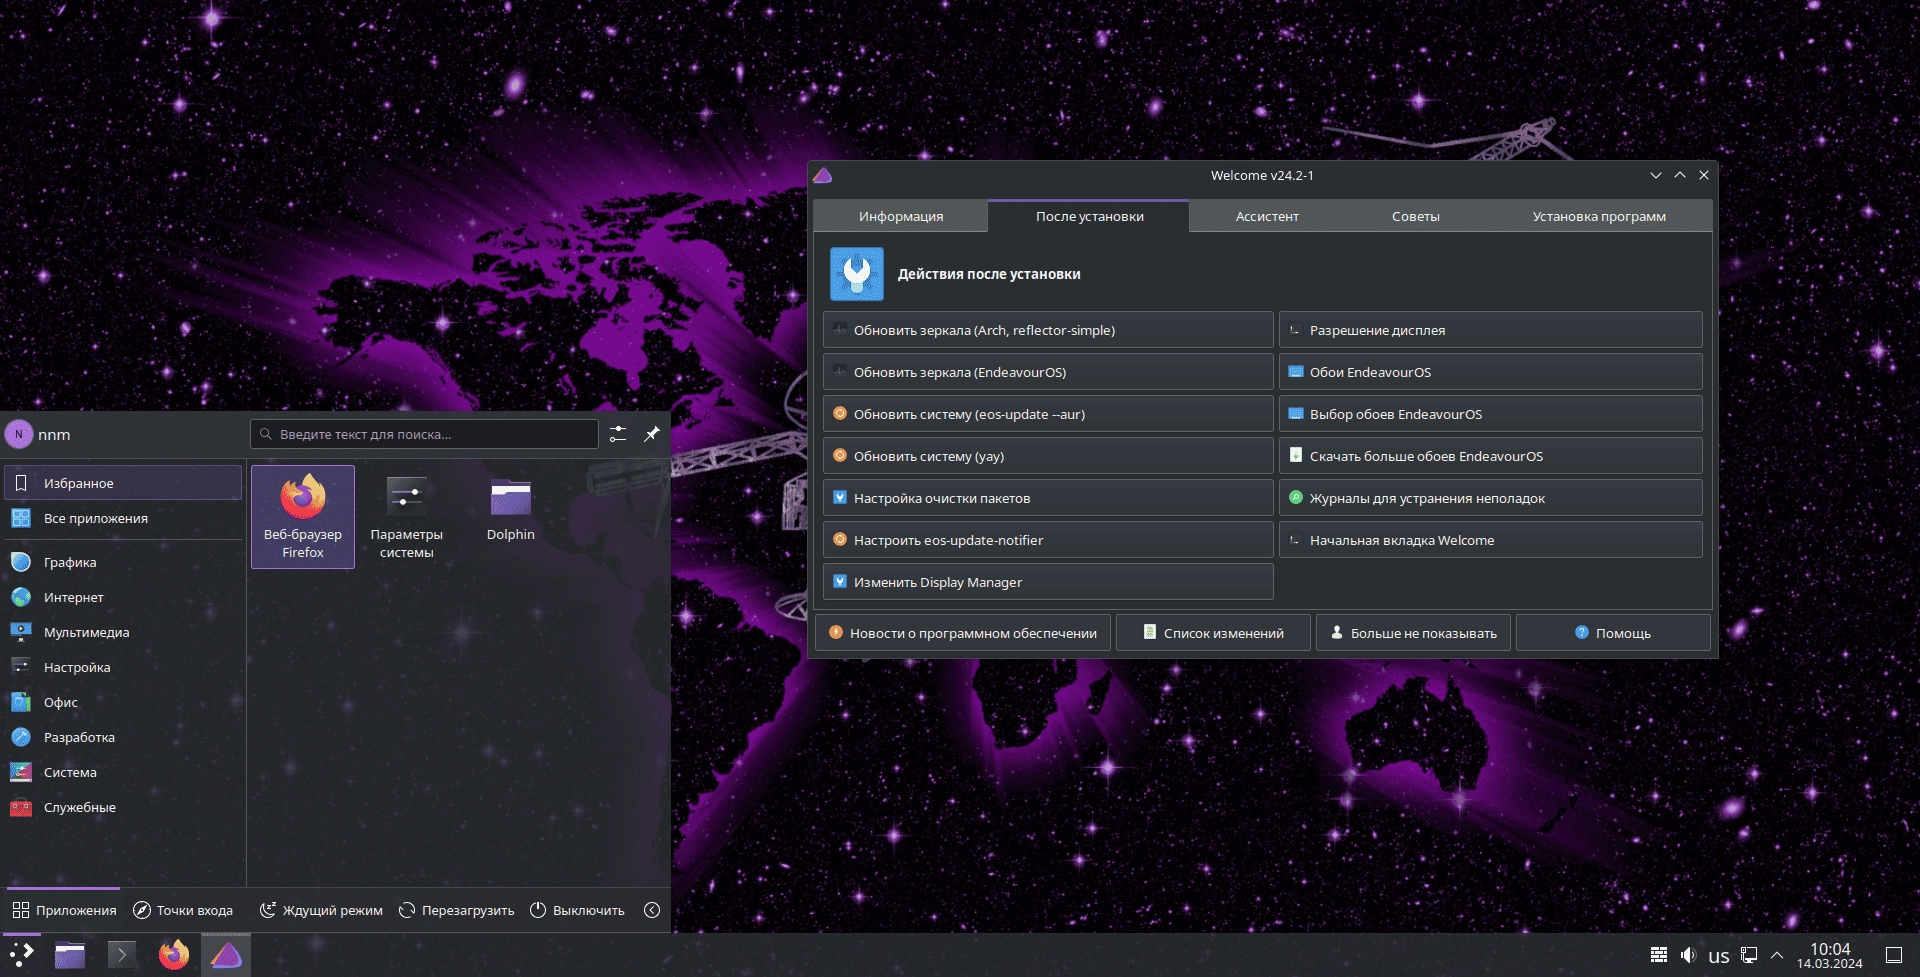The width and height of the screenshot is (1920, 977).
Task: Click Обновить зеркала (Arch, reflector-simple)
Action: pos(1048,330)
